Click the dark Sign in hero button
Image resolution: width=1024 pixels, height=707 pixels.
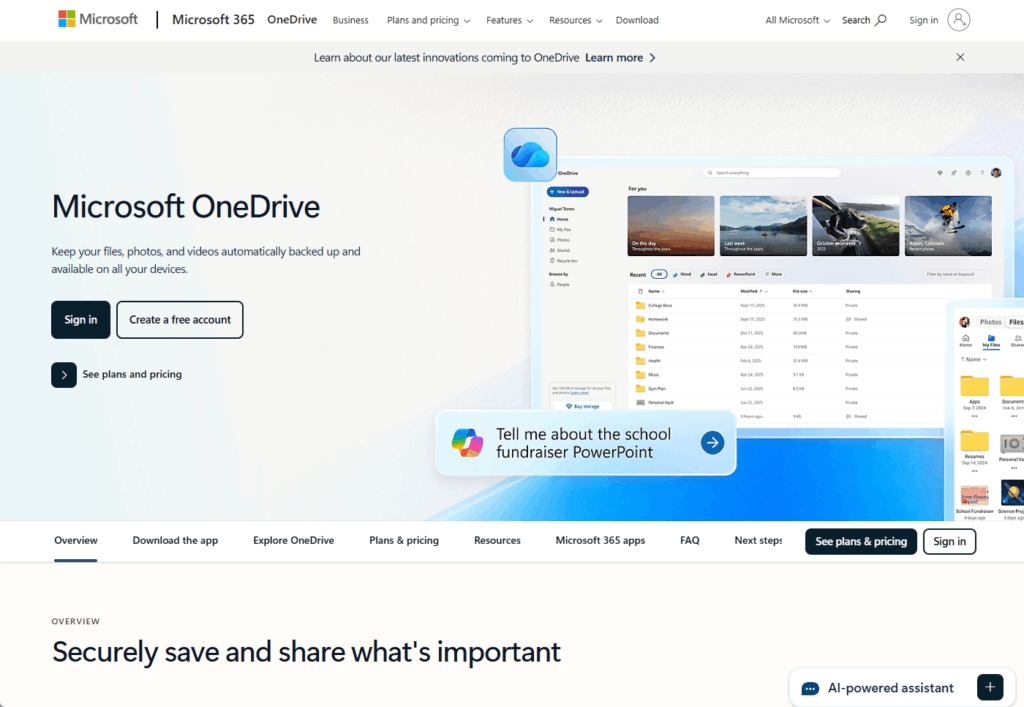[81, 320]
